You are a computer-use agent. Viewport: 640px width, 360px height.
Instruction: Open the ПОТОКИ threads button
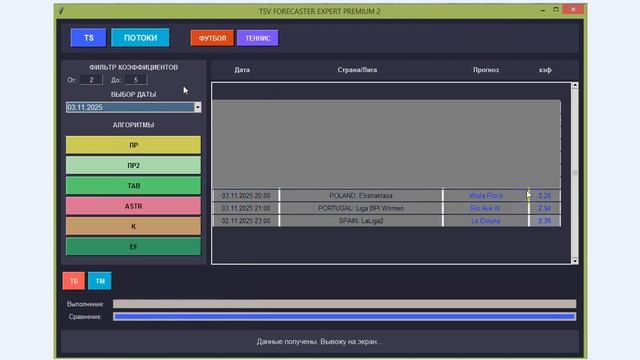click(x=140, y=38)
